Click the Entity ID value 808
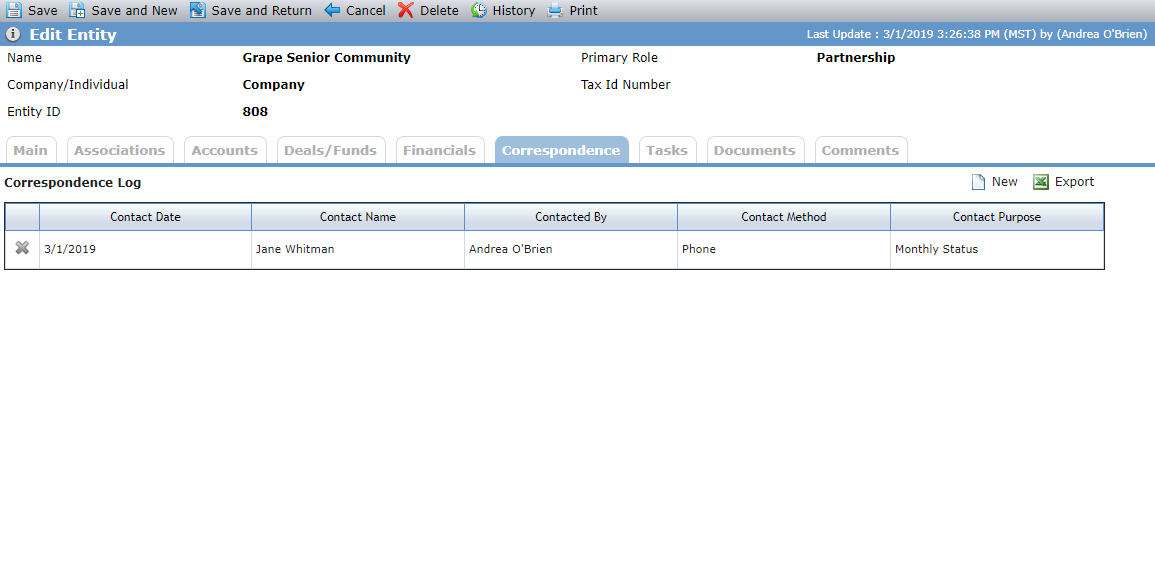This screenshot has width=1155, height=564. [255, 112]
